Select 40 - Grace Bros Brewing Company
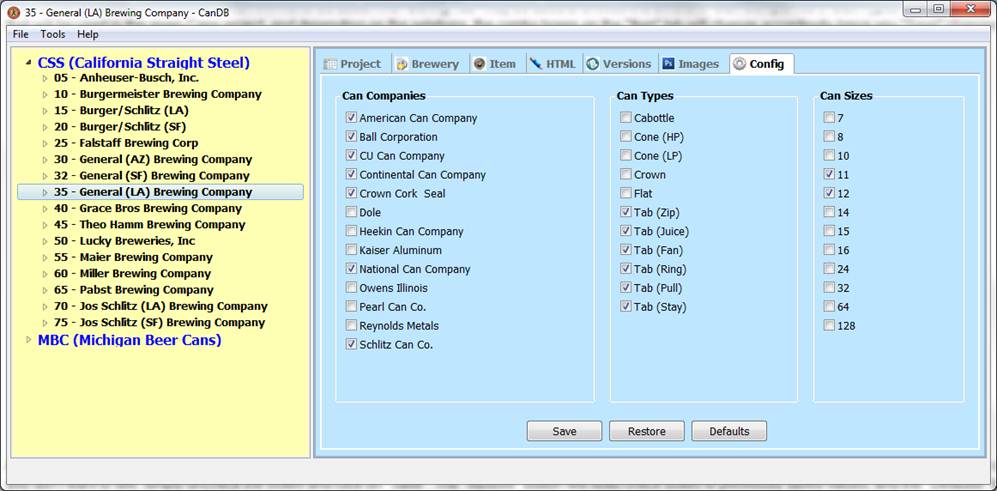This screenshot has height=491, width=997. (x=148, y=208)
